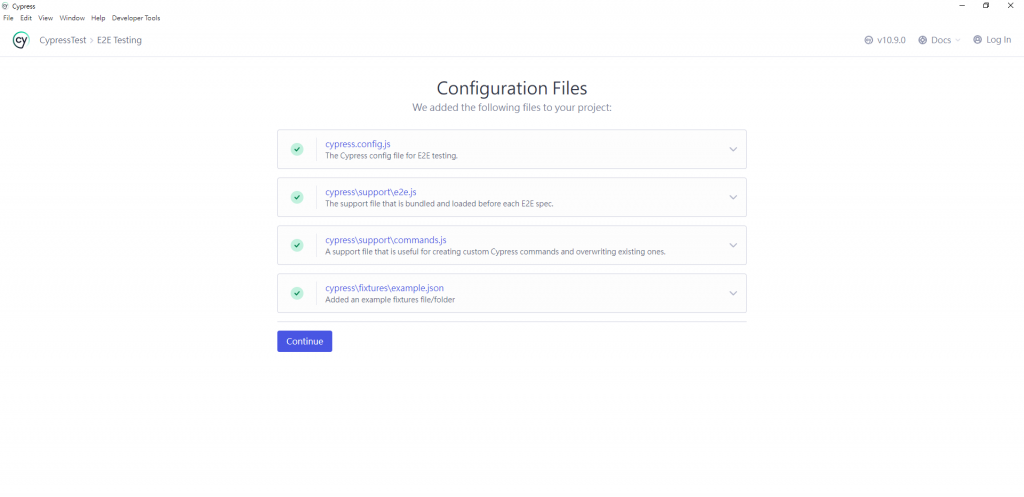Click the version badge icon beside v10.9.0

[x=869, y=40]
